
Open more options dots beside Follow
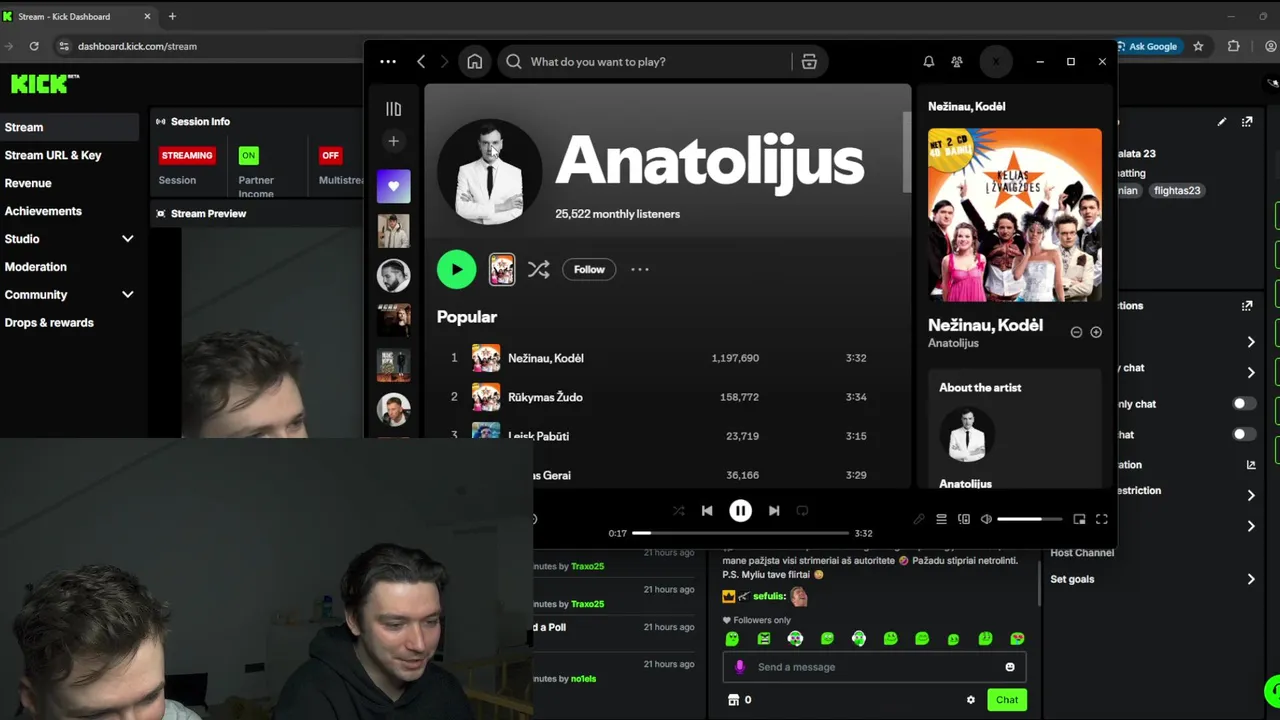tap(640, 269)
